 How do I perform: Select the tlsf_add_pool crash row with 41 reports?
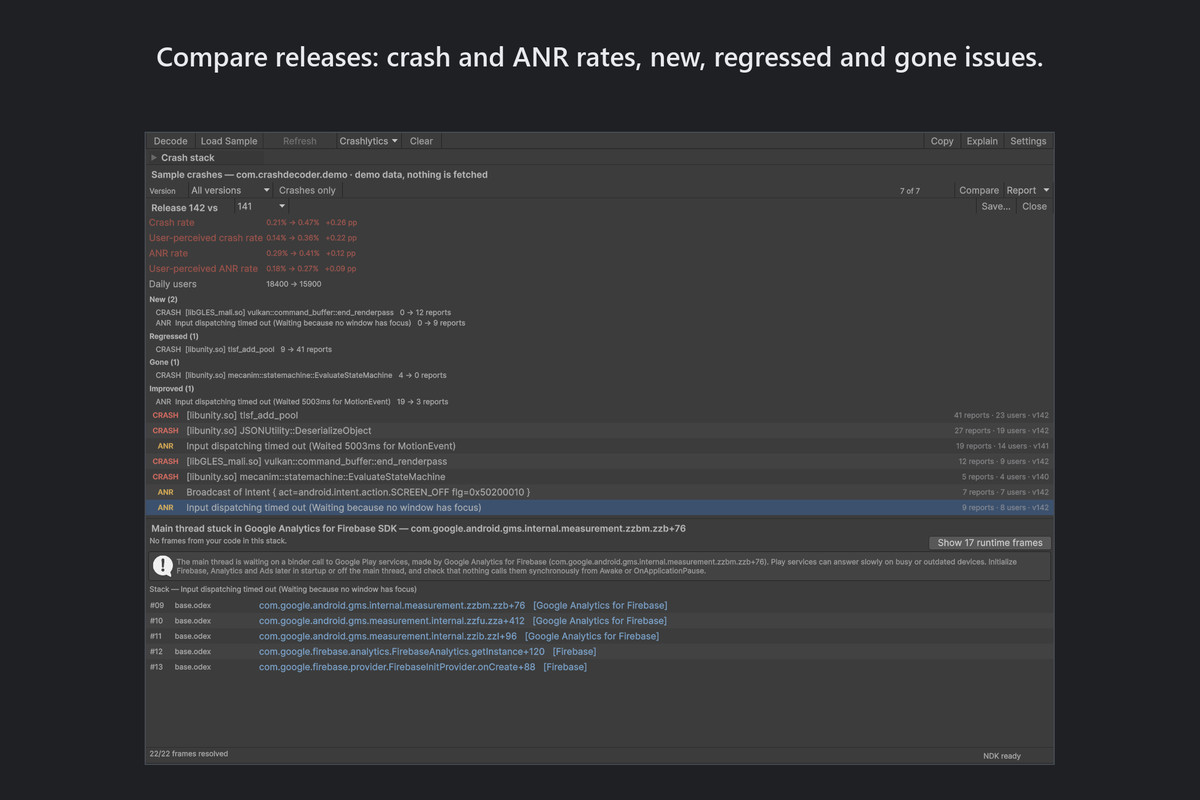[x=599, y=415]
